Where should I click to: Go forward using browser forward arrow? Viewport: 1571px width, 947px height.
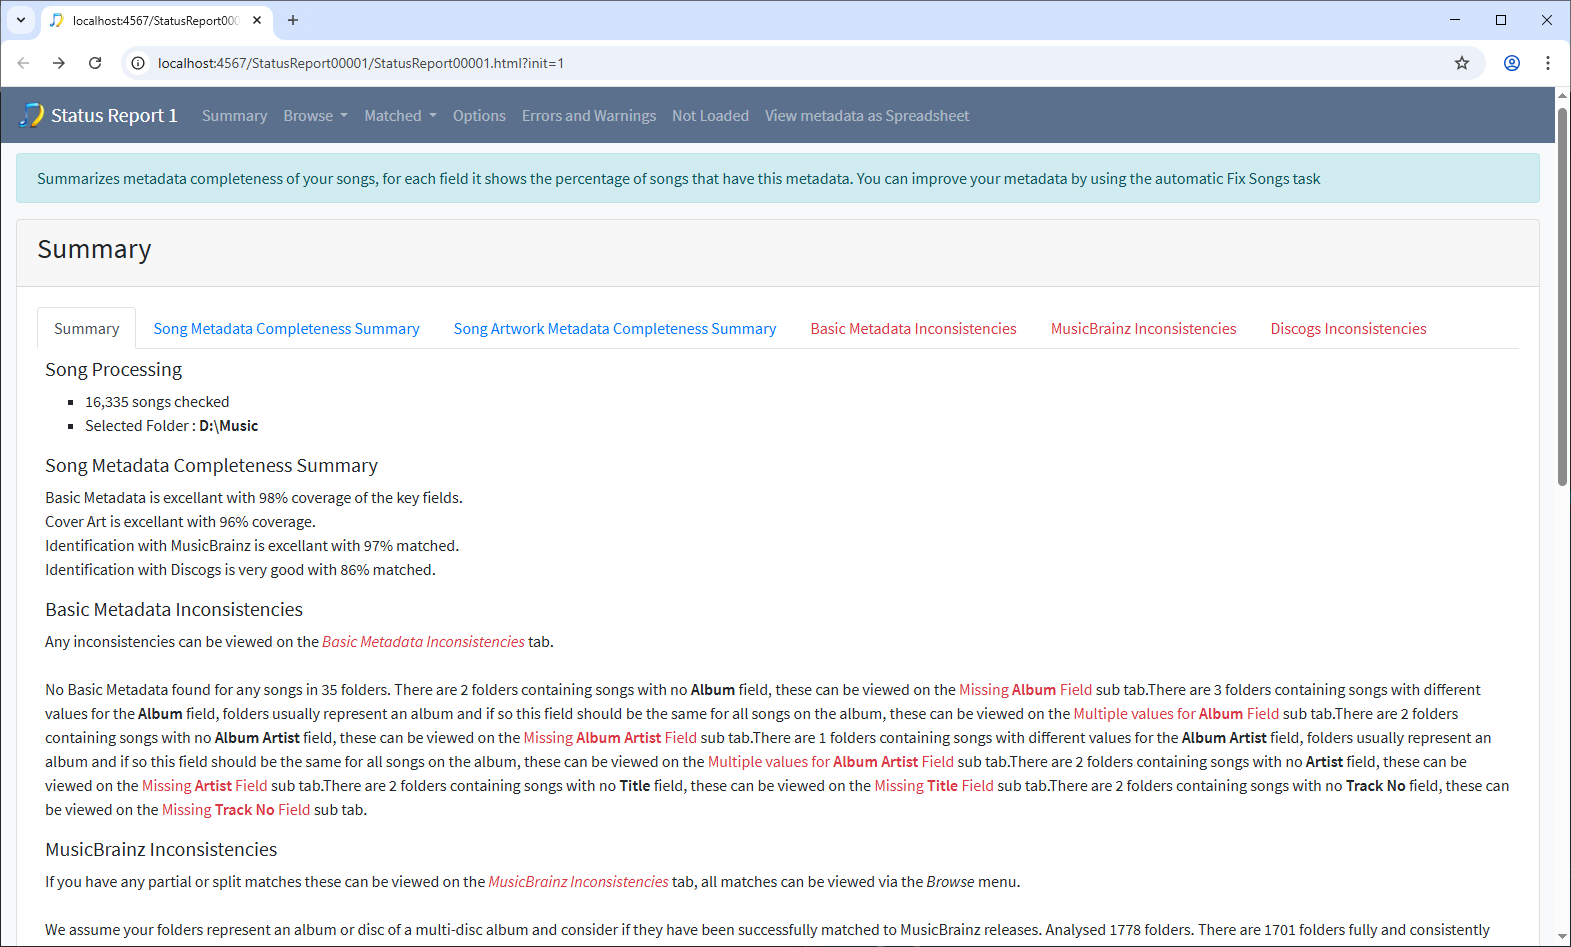[x=59, y=63]
